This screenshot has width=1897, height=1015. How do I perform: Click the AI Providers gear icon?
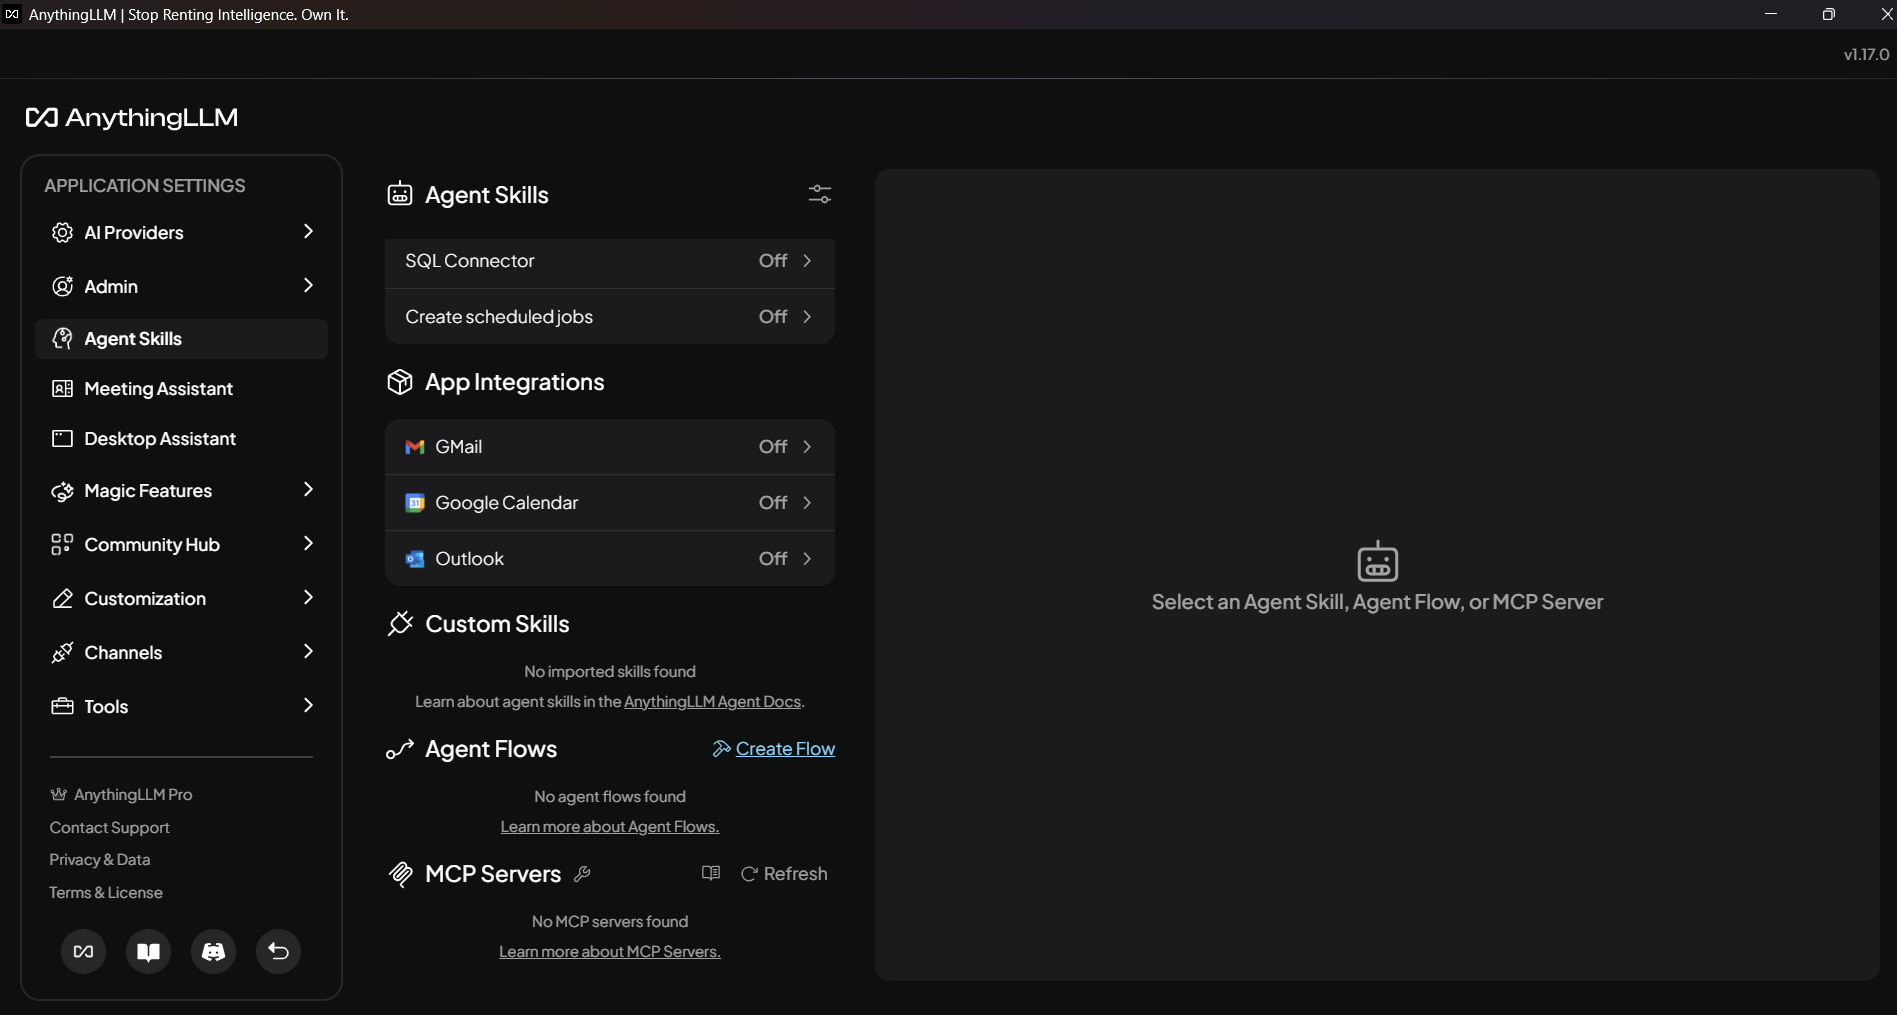(x=62, y=232)
